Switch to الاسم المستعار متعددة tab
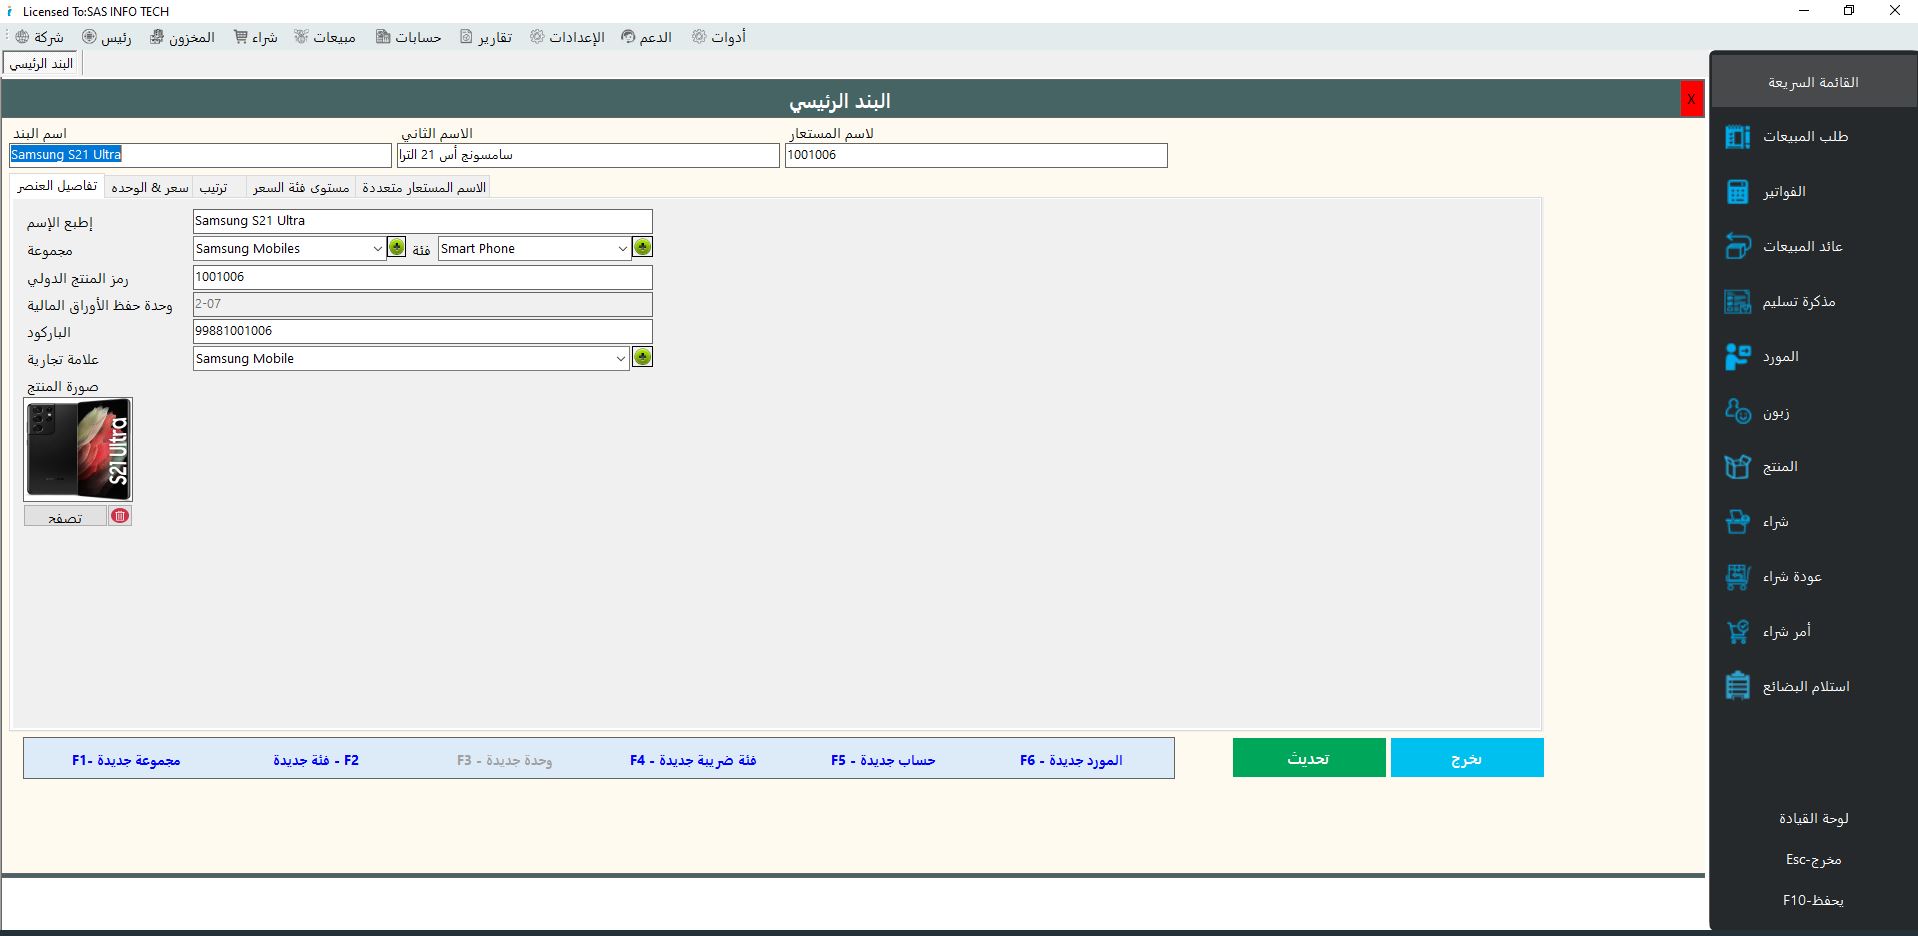Image resolution: width=1918 pixels, height=936 pixels. (424, 187)
